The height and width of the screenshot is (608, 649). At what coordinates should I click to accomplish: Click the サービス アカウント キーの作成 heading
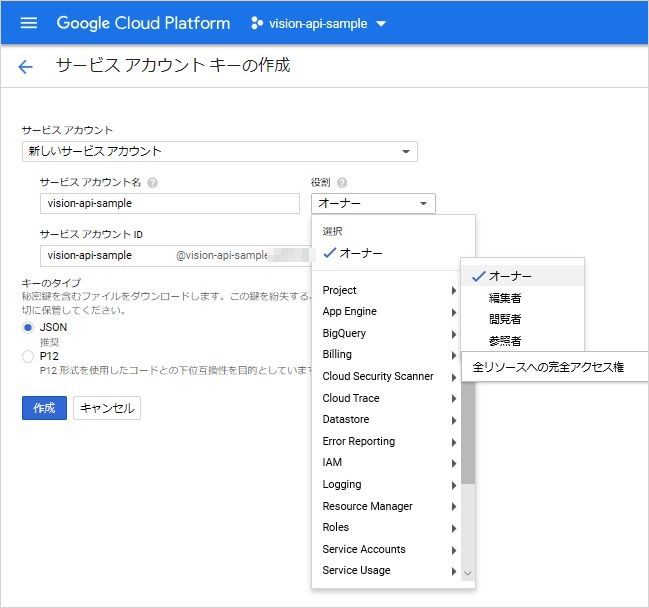[173, 65]
